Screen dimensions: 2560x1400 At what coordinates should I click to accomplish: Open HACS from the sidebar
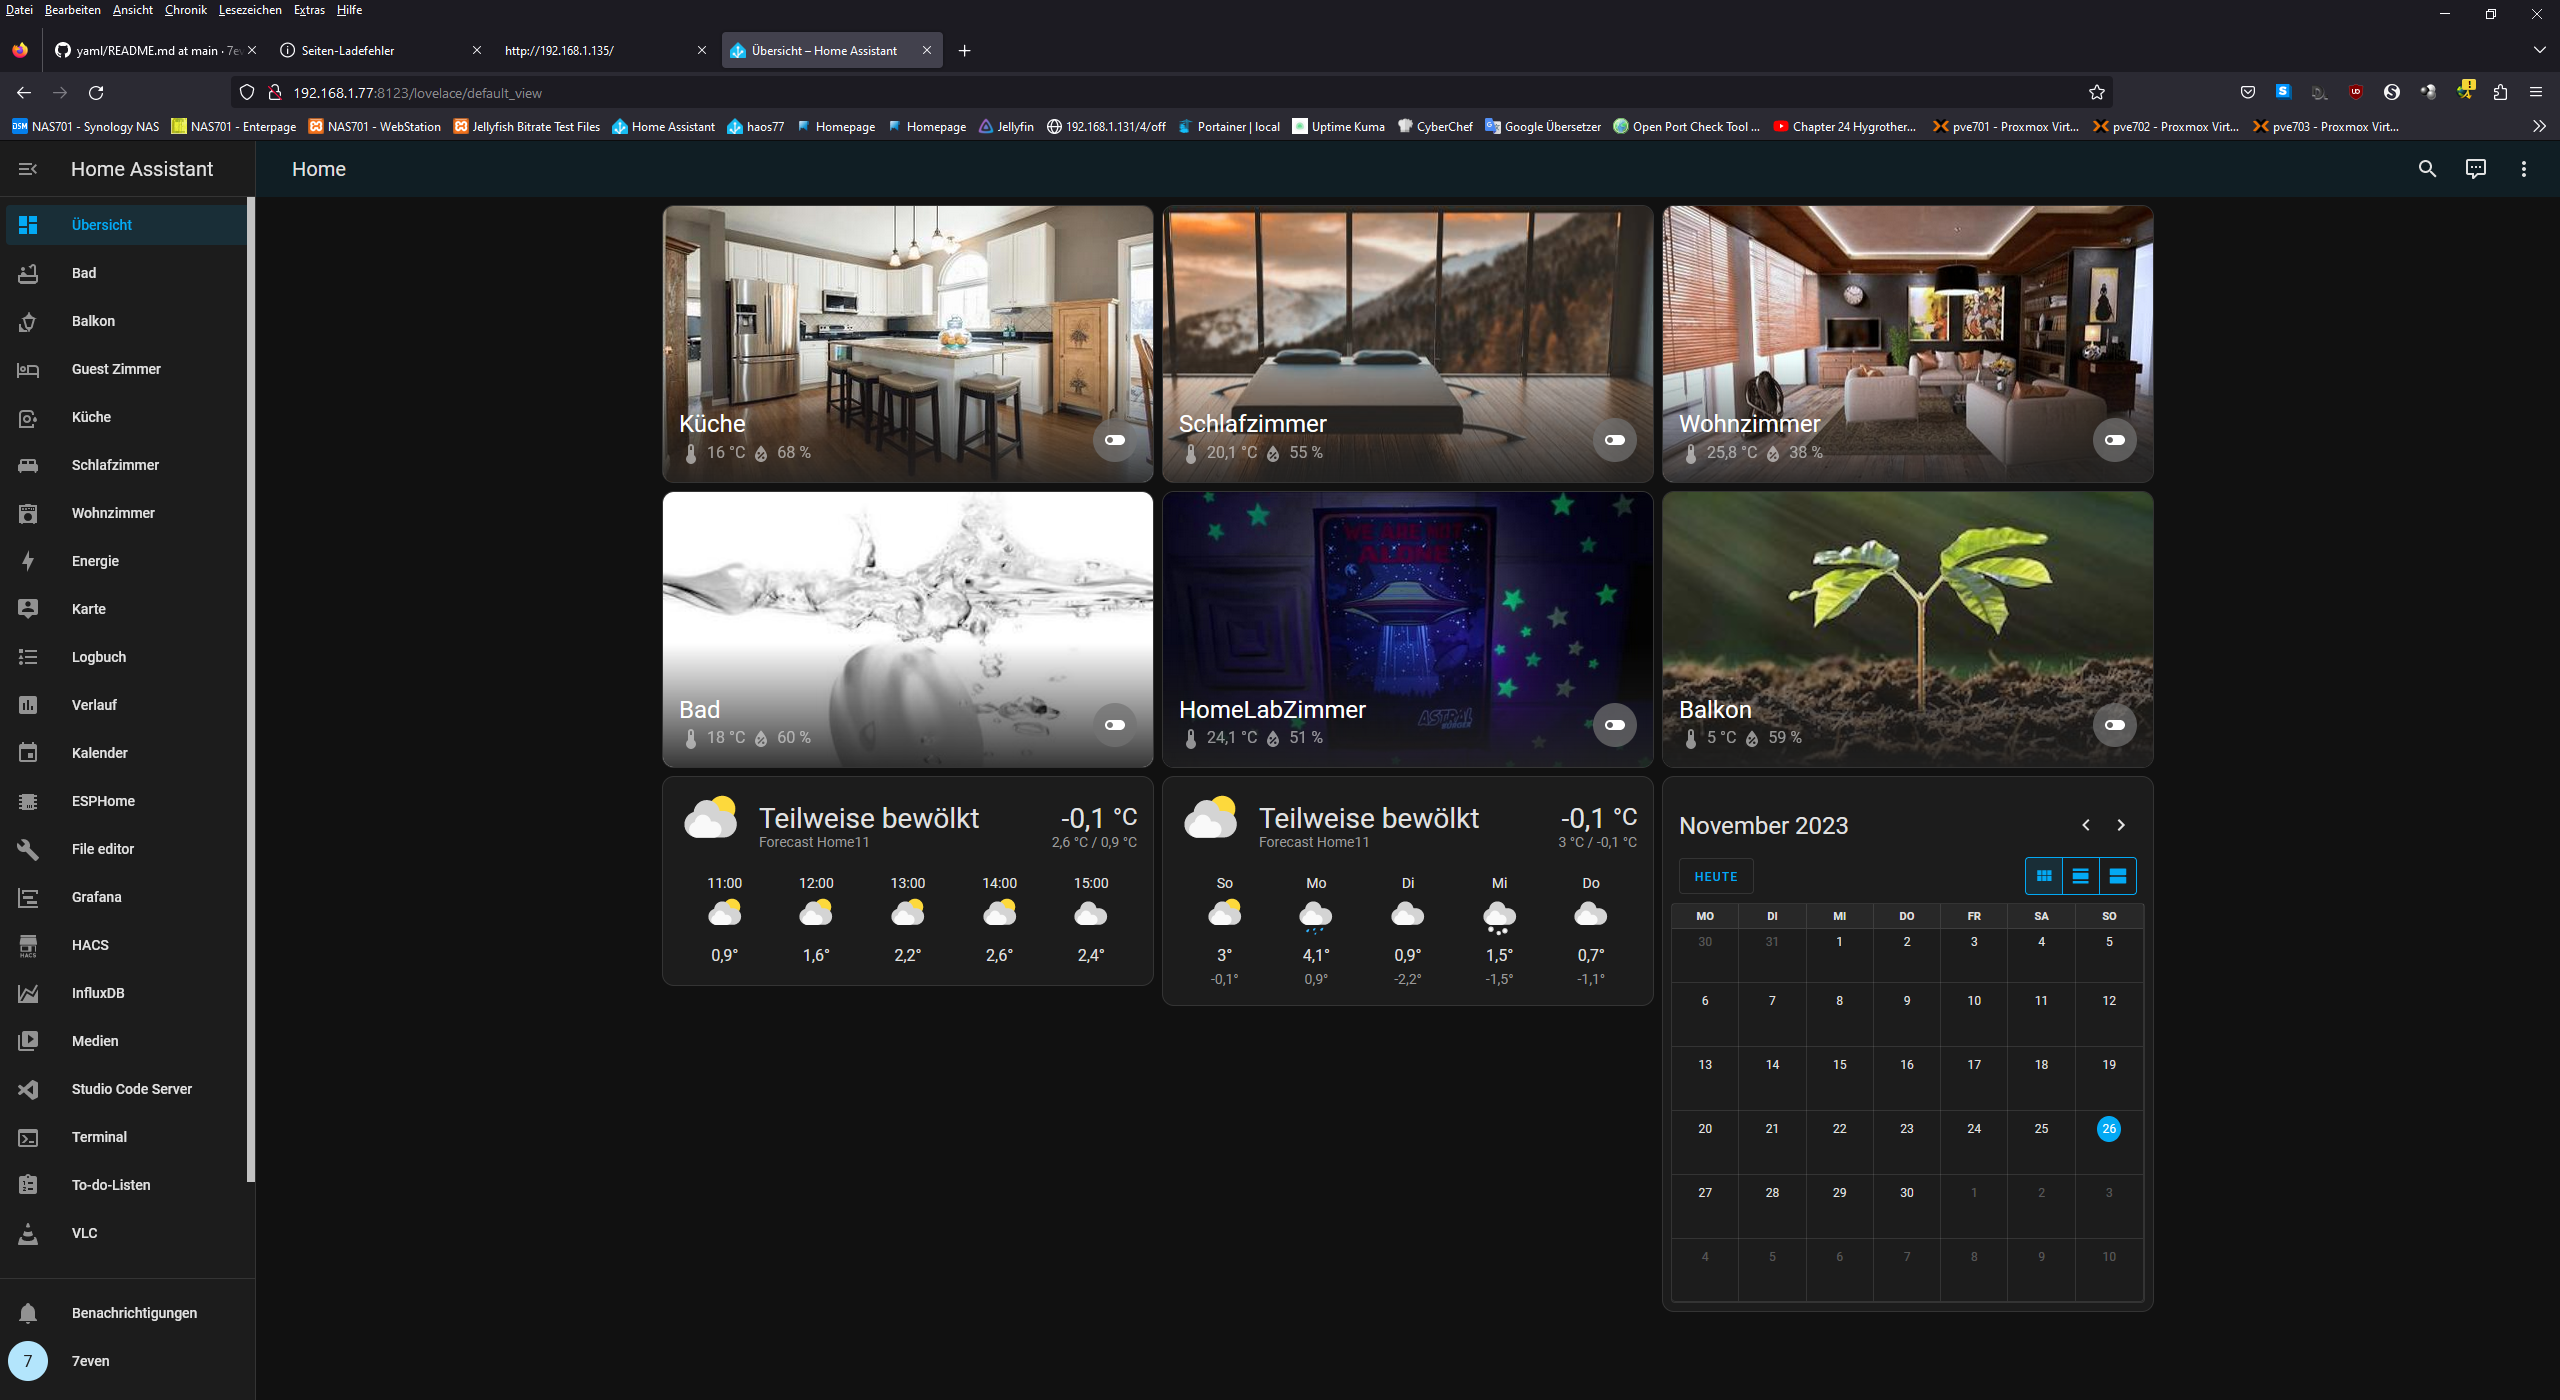[x=90, y=945]
